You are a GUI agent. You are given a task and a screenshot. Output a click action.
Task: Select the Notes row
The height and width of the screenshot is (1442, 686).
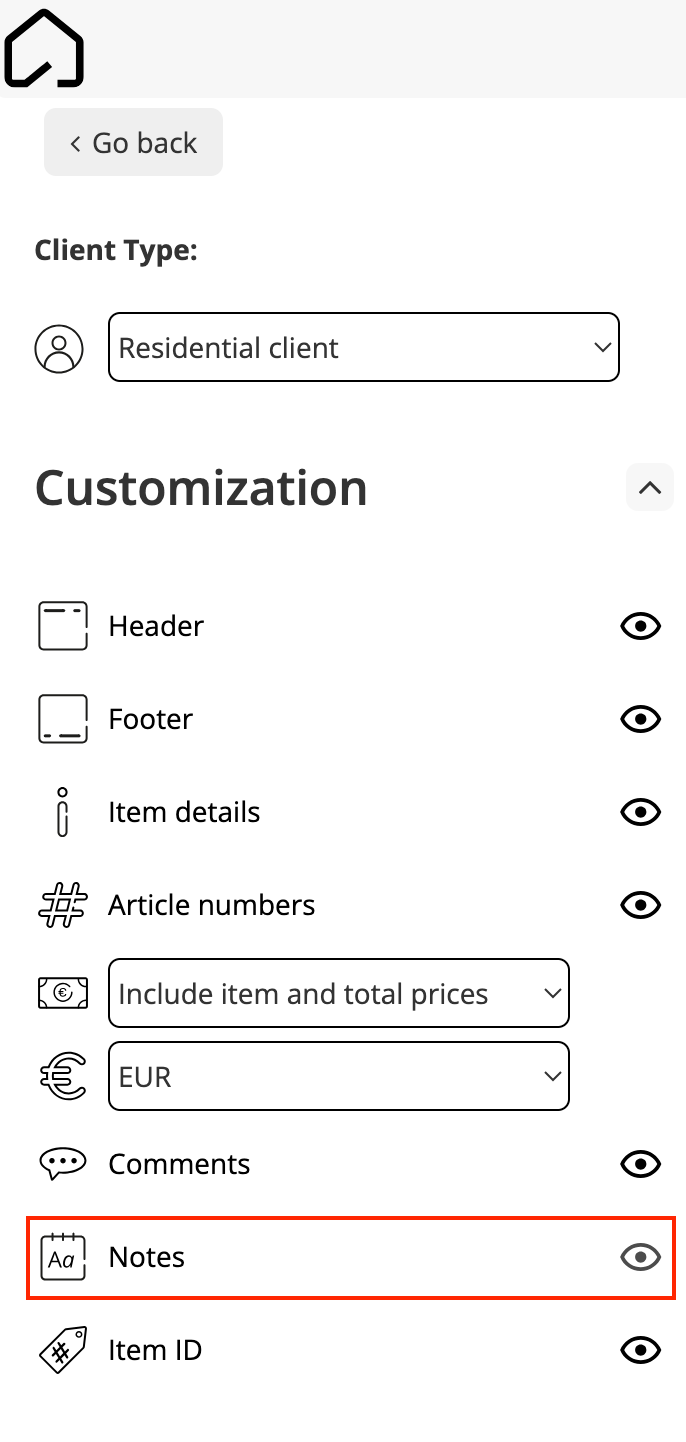point(351,1257)
